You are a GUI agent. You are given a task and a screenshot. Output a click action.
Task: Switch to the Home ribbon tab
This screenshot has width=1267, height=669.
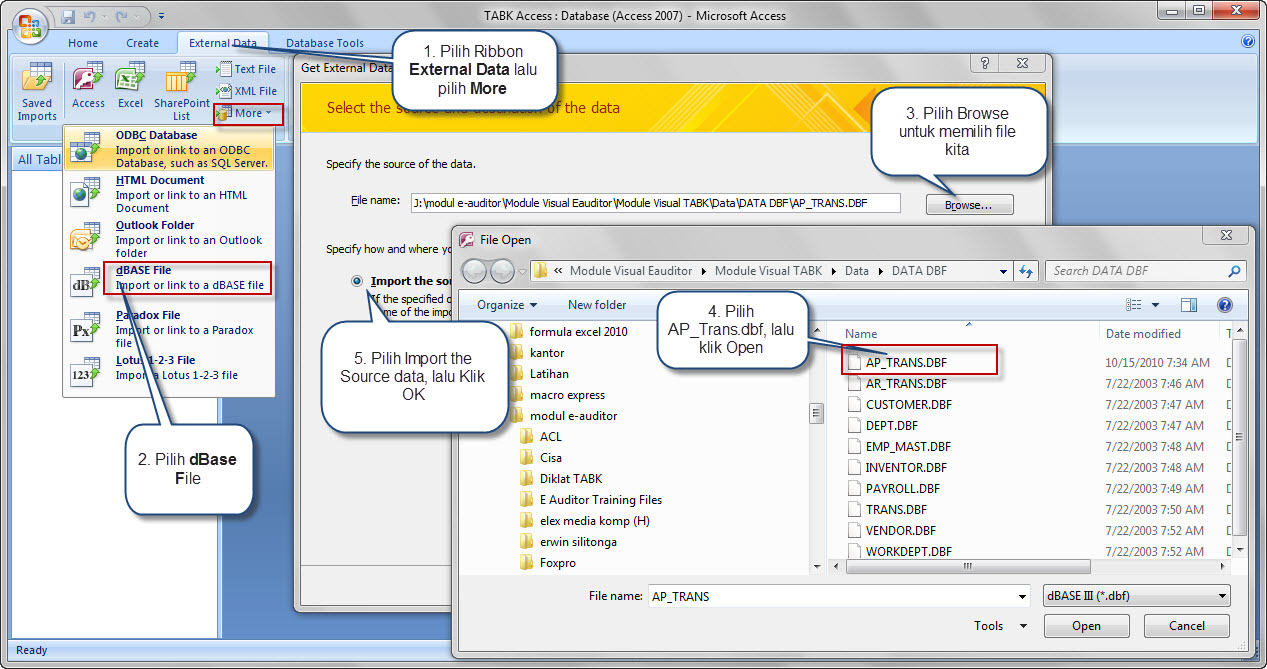82,43
